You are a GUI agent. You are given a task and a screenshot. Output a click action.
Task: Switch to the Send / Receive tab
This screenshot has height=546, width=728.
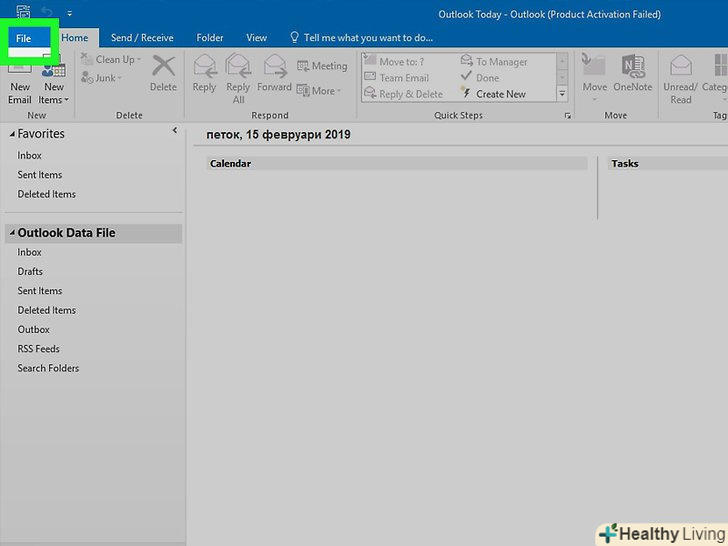click(x=142, y=38)
